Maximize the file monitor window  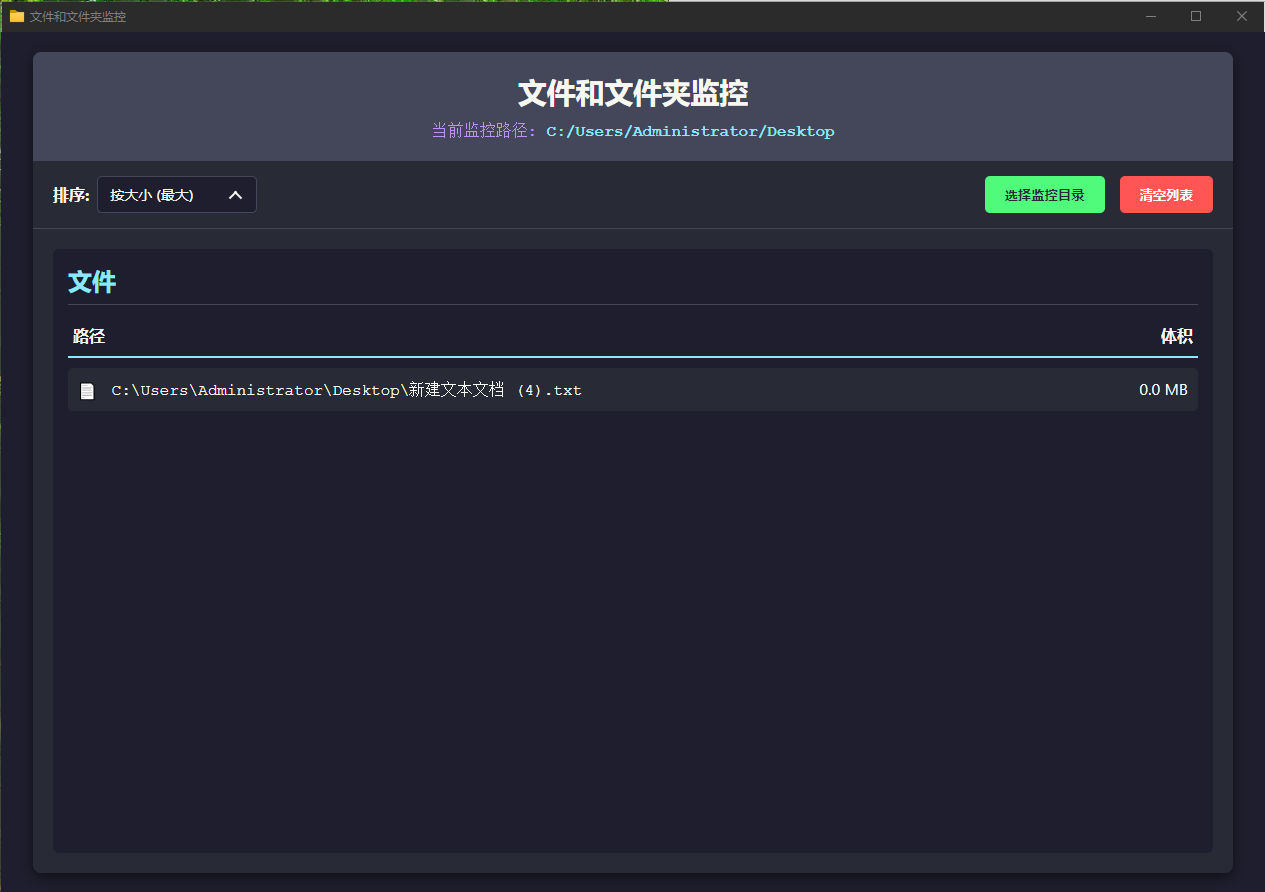1196,16
